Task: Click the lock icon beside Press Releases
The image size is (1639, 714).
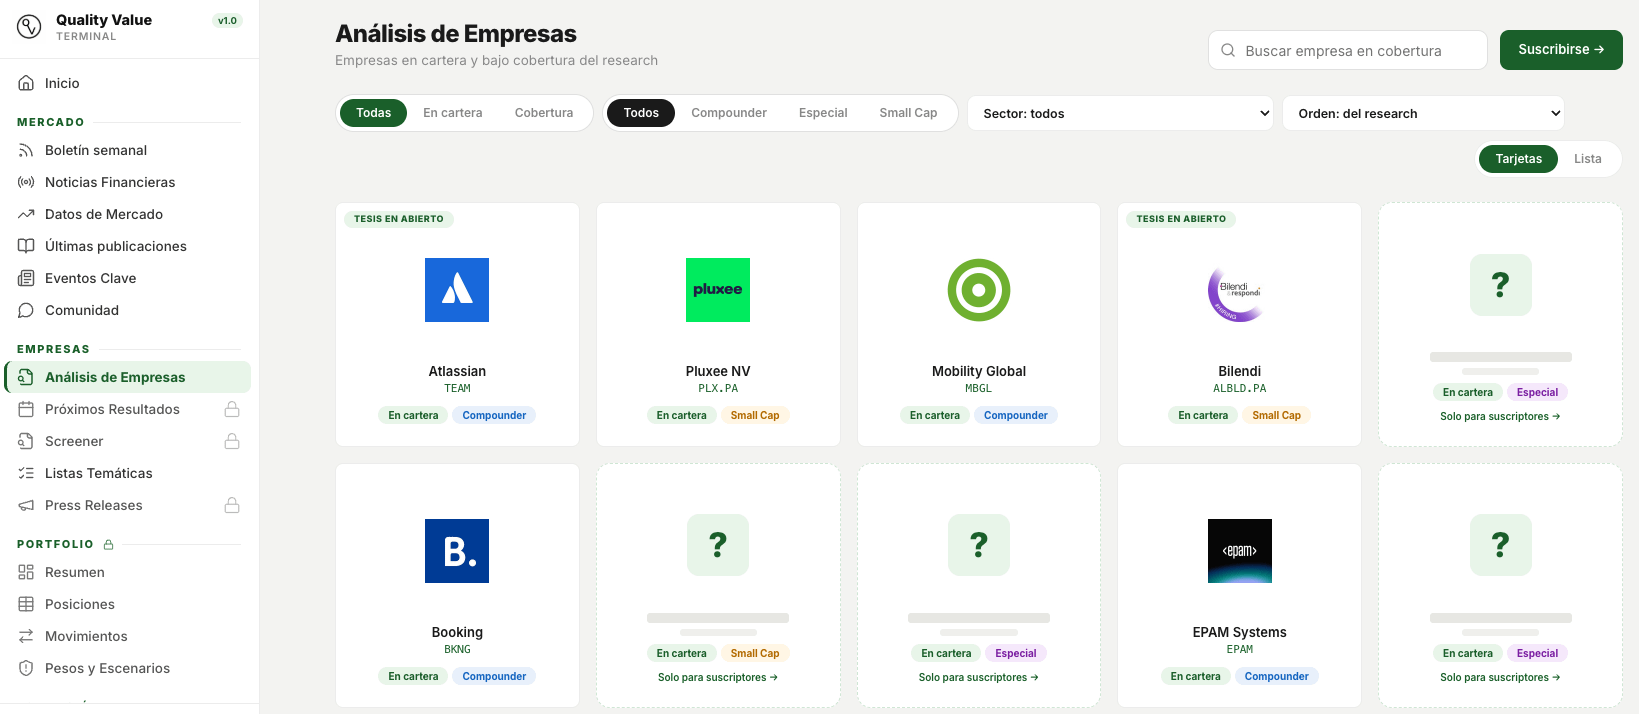Action: click(x=232, y=505)
